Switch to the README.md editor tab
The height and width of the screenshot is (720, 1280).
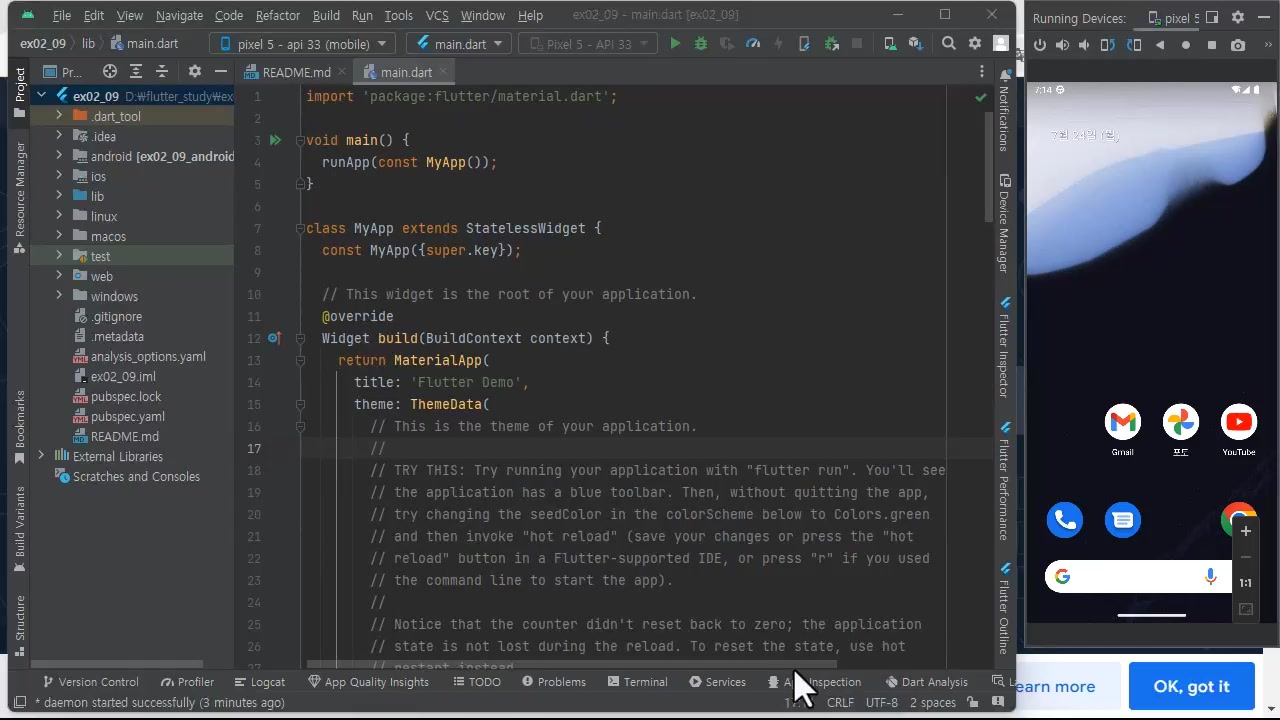tap(295, 73)
